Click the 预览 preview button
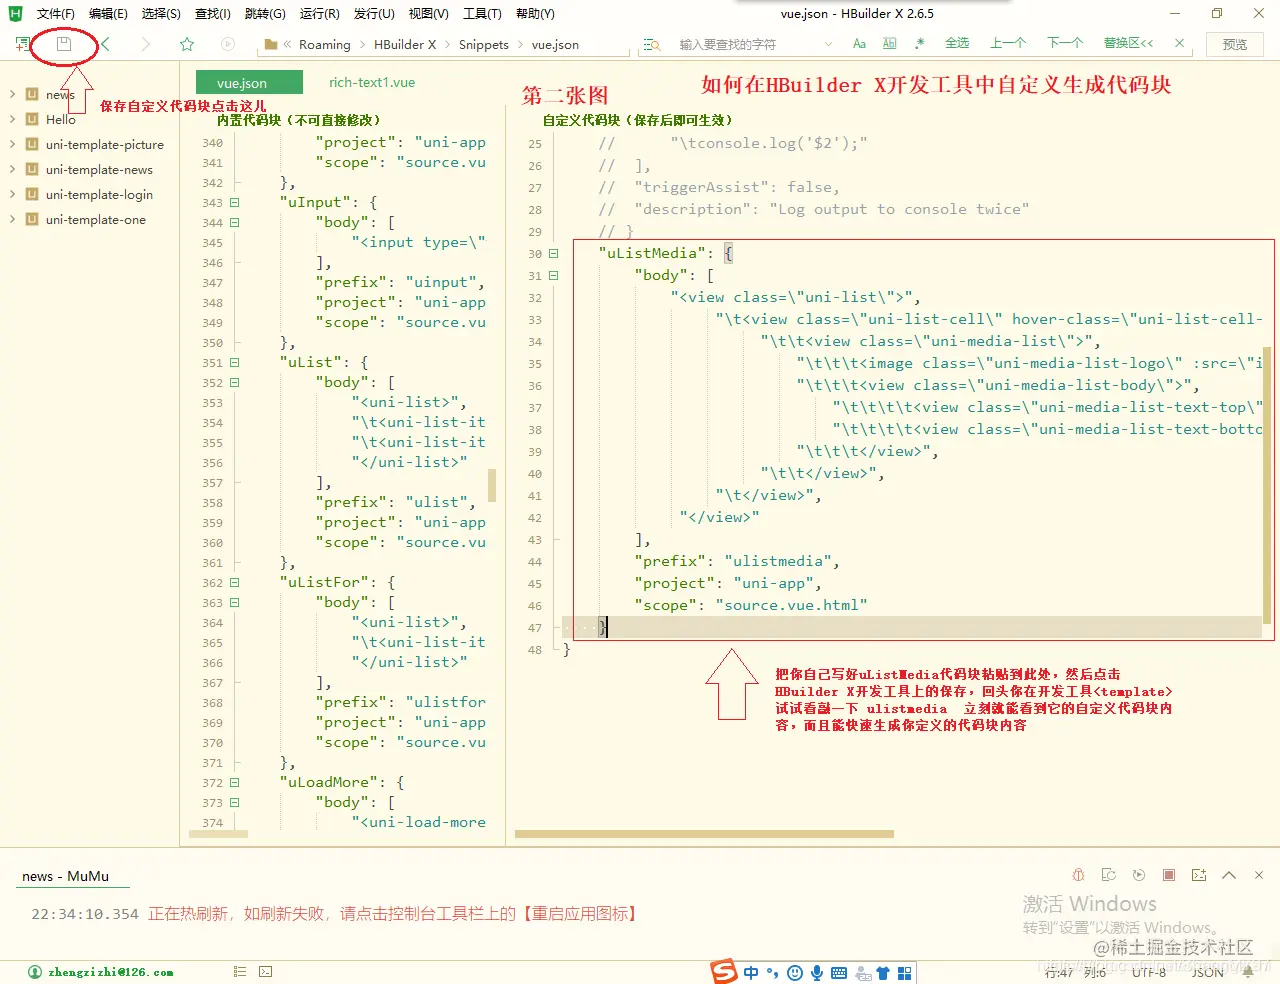 pyautogui.click(x=1235, y=44)
